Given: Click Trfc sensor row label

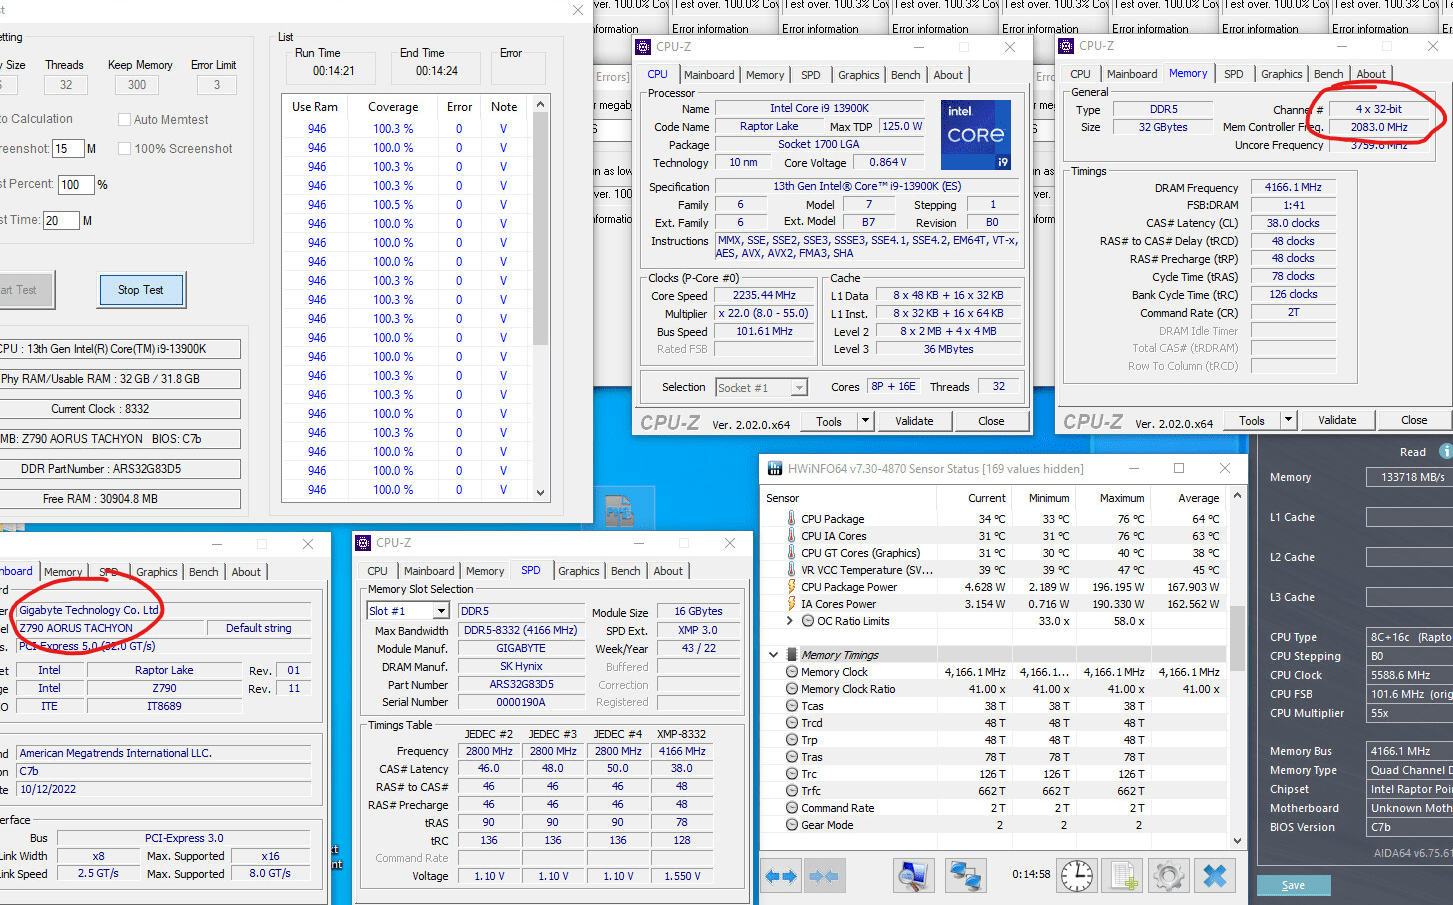Looking at the screenshot, I should coord(812,791).
